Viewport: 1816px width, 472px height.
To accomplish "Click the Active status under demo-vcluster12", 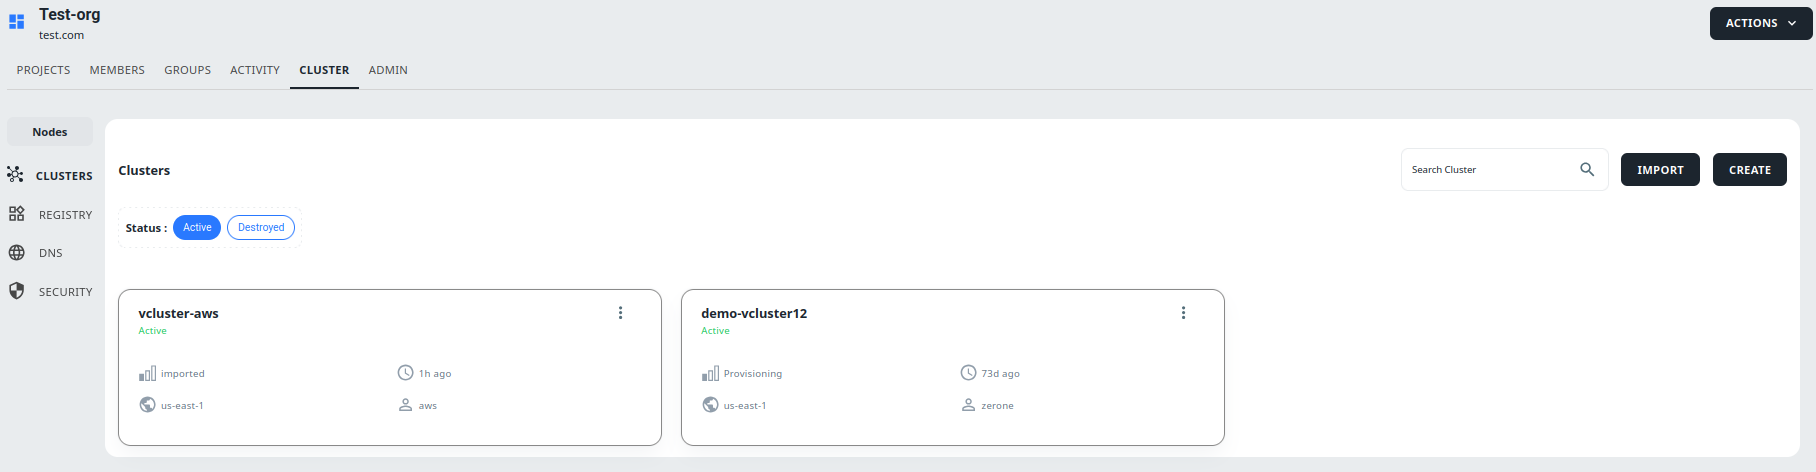I will tap(715, 331).
